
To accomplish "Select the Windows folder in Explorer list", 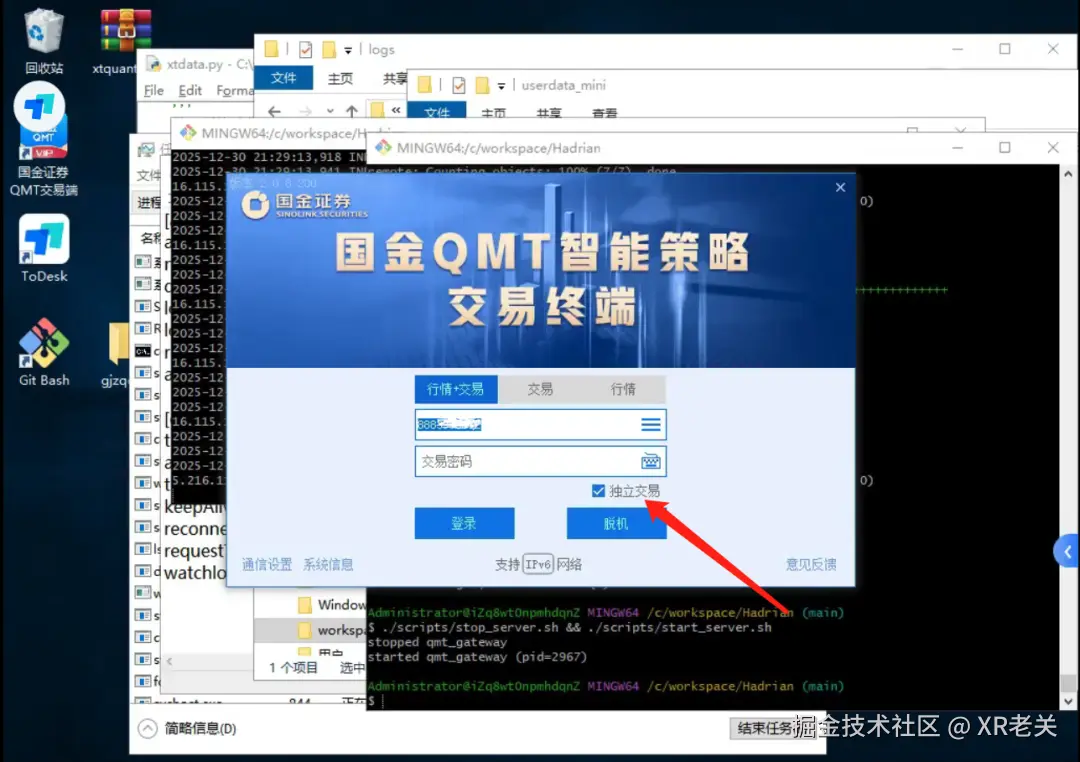I will (332, 605).
